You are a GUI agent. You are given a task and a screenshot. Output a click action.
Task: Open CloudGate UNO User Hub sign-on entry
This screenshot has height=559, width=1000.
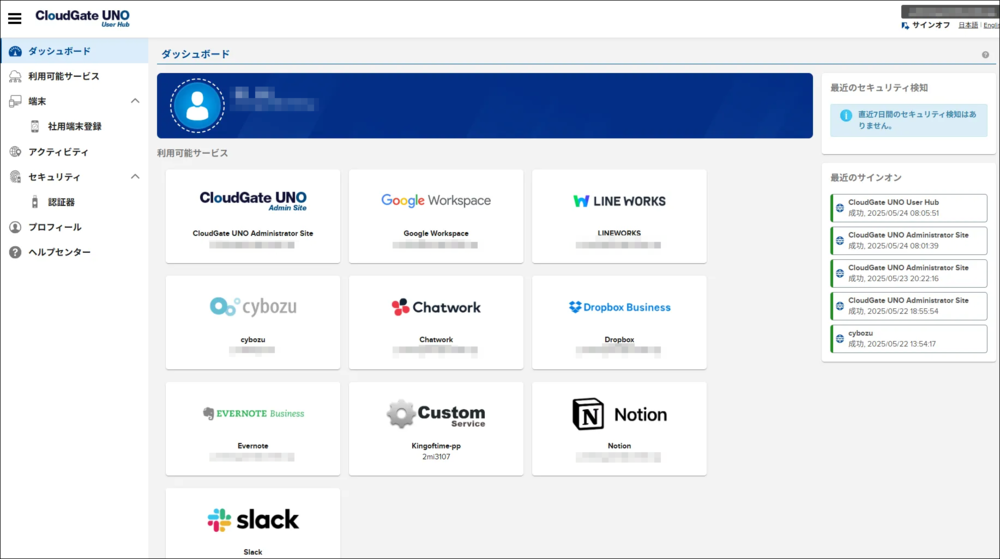(x=909, y=208)
